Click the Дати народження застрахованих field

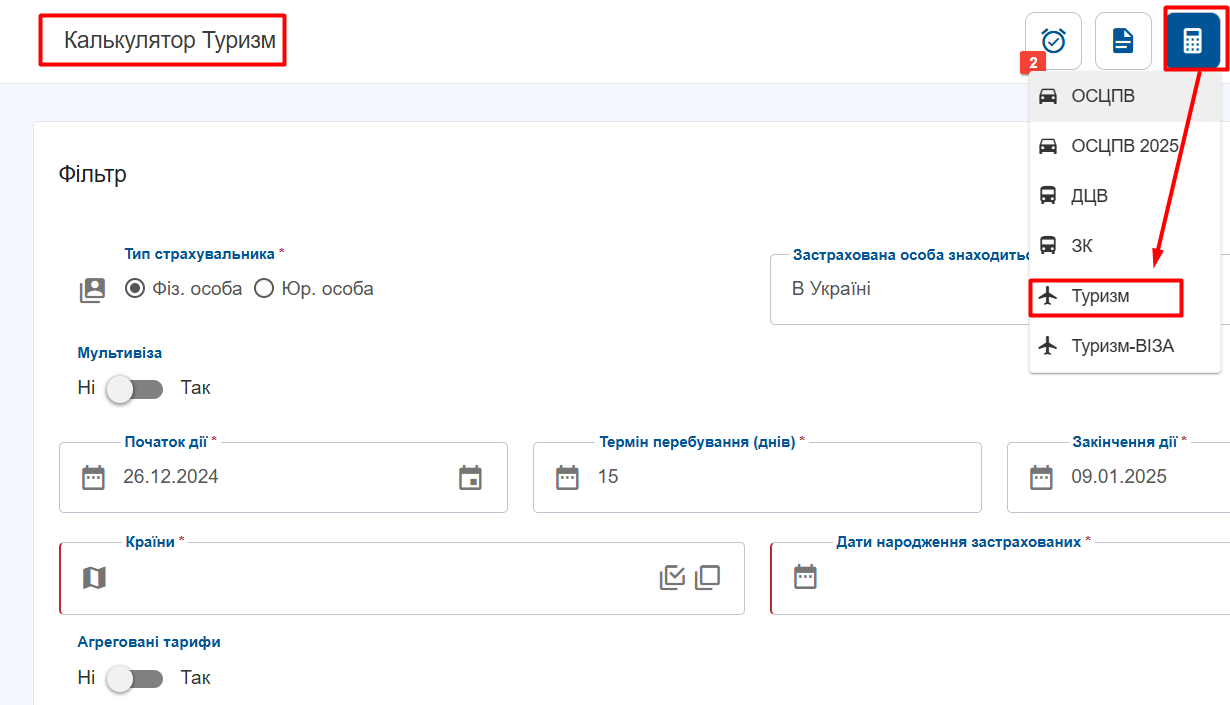pyautogui.click(x=1000, y=578)
